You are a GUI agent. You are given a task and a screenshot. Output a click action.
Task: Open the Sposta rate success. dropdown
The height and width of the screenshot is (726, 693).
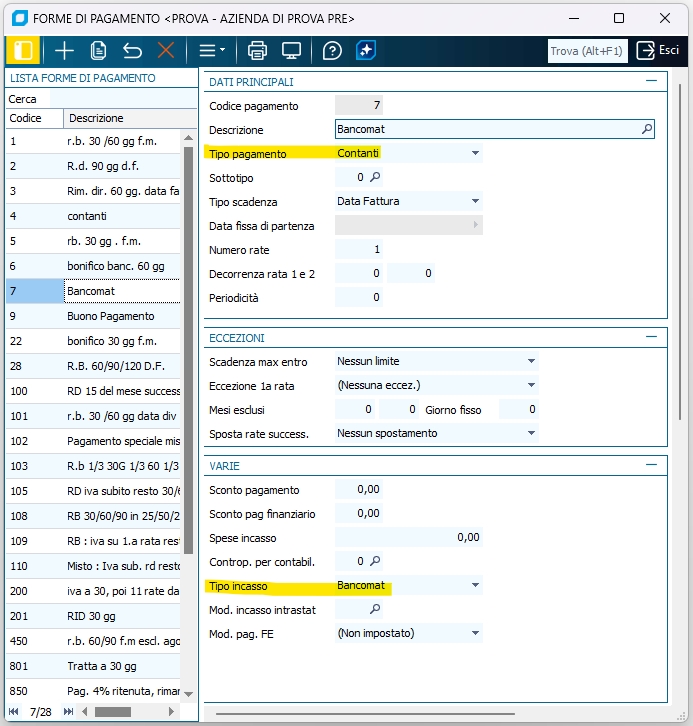pyautogui.click(x=531, y=433)
